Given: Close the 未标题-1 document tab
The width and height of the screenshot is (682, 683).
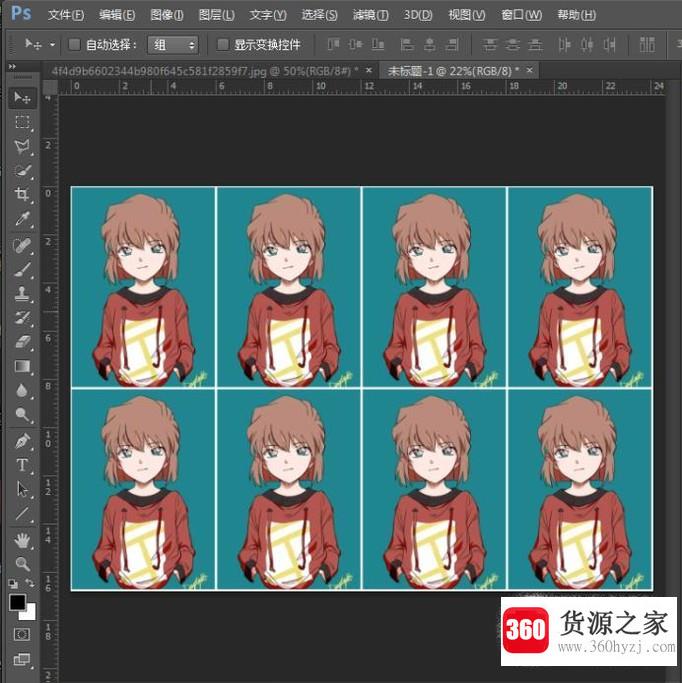Looking at the screenshot, I should coord(529,70).
